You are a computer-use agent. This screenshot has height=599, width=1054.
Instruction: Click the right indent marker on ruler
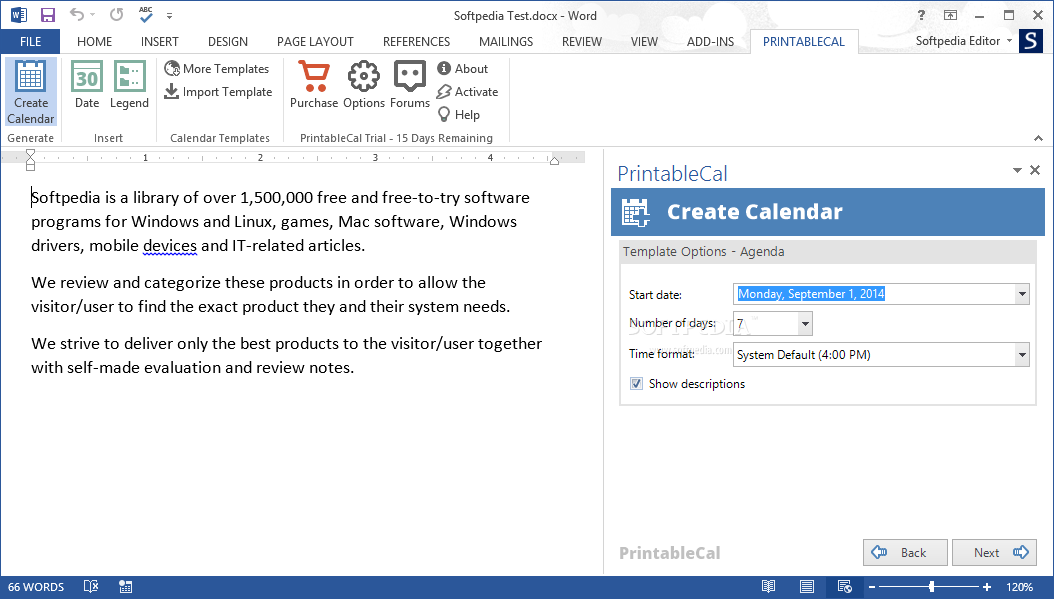[554, 160]
